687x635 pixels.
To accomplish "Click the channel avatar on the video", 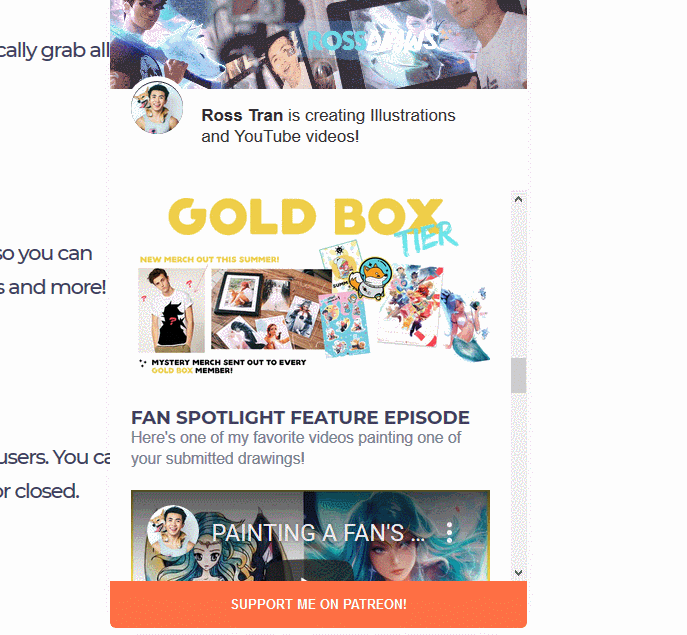I will [173, 531].
